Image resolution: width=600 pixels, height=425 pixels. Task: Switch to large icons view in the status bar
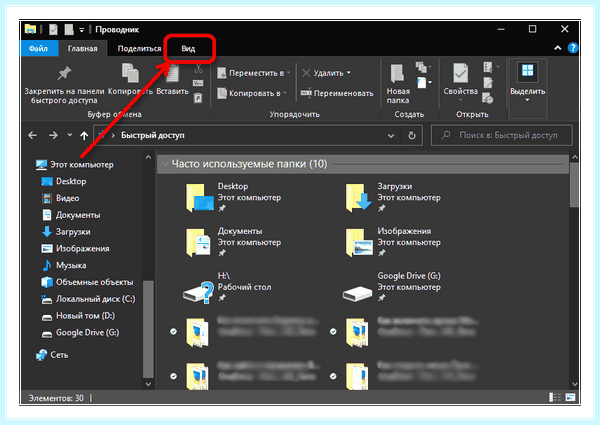point(571,397)
